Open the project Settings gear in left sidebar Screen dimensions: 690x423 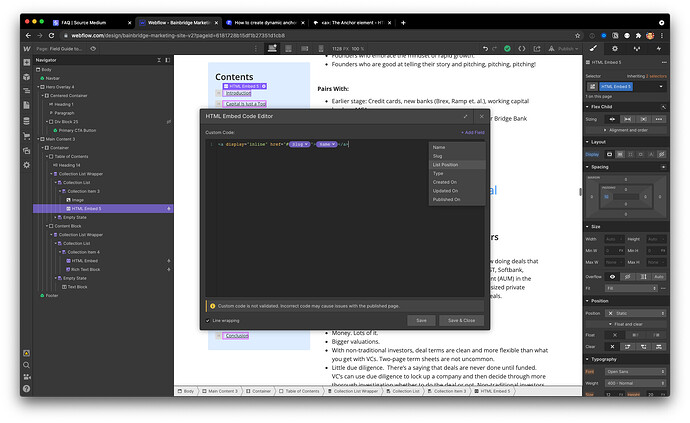point(27,165)
